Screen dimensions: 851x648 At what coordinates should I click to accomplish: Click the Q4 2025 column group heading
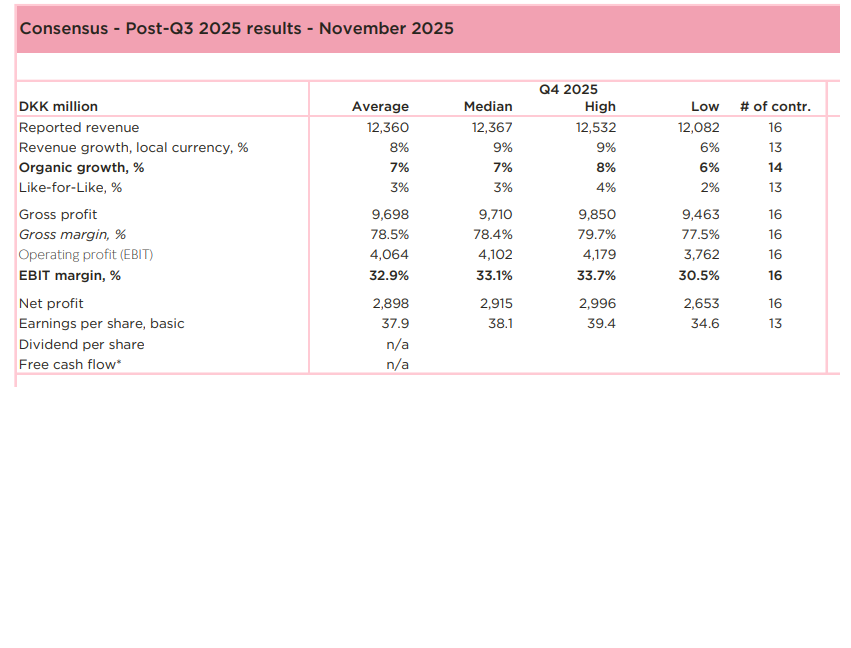[x=568, y=89]
